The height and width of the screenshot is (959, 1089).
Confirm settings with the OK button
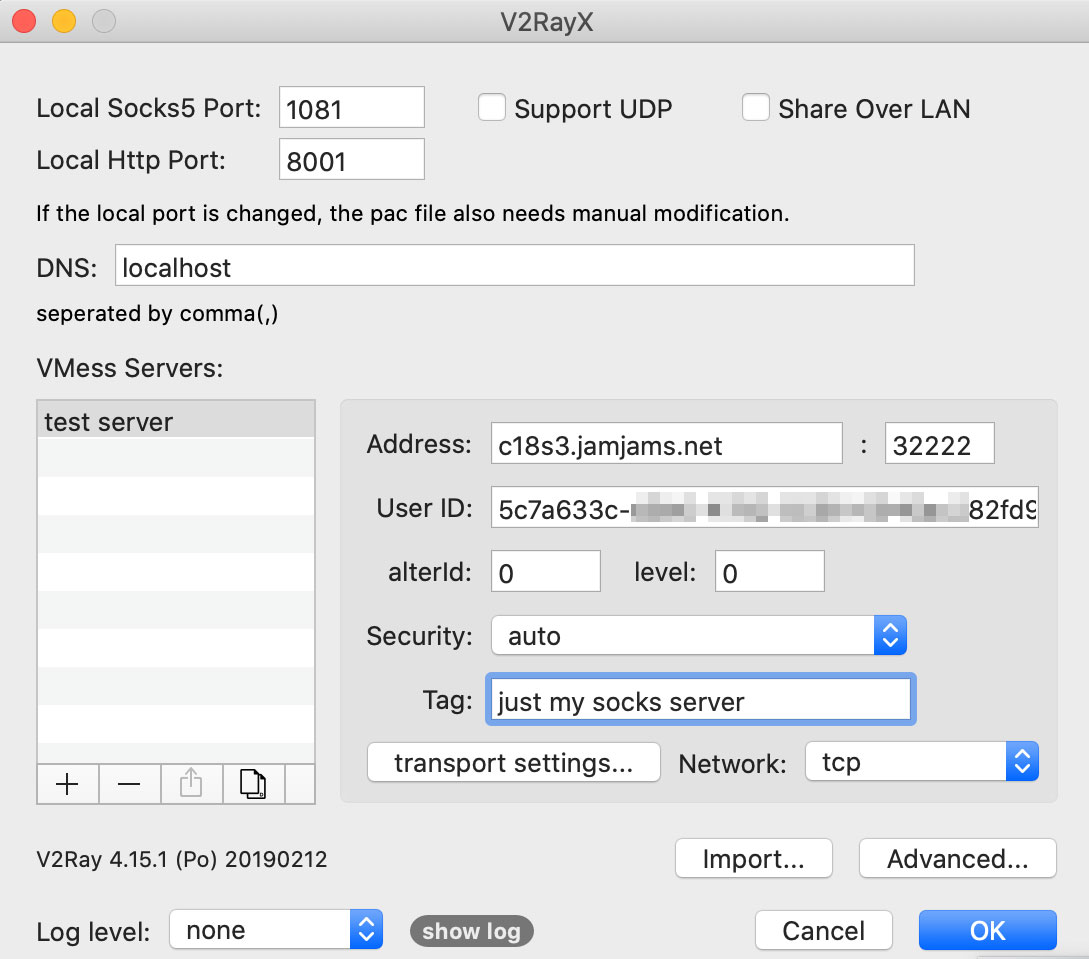[988, 930]
